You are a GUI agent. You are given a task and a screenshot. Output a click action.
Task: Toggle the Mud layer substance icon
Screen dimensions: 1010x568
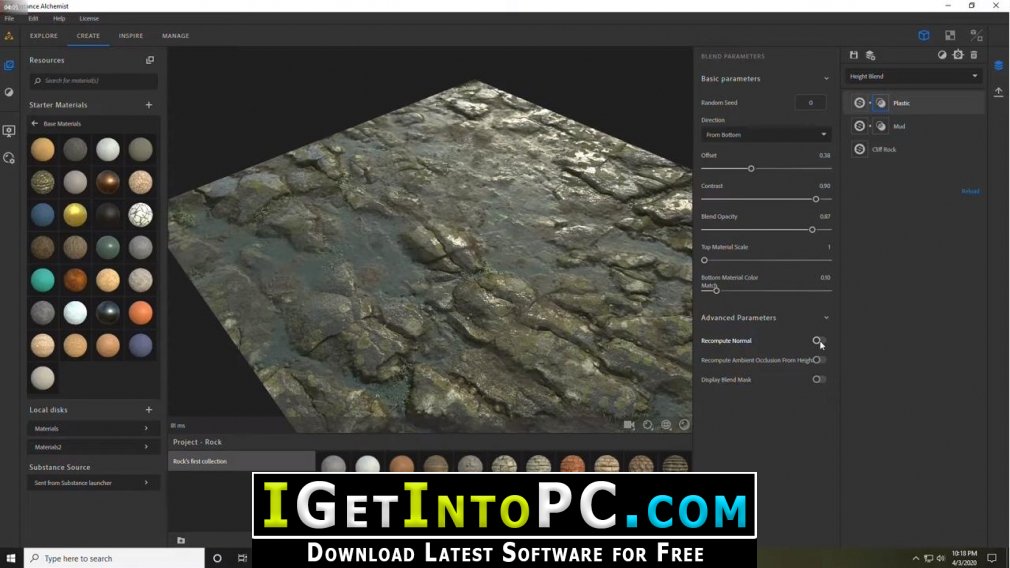(859, 126)
